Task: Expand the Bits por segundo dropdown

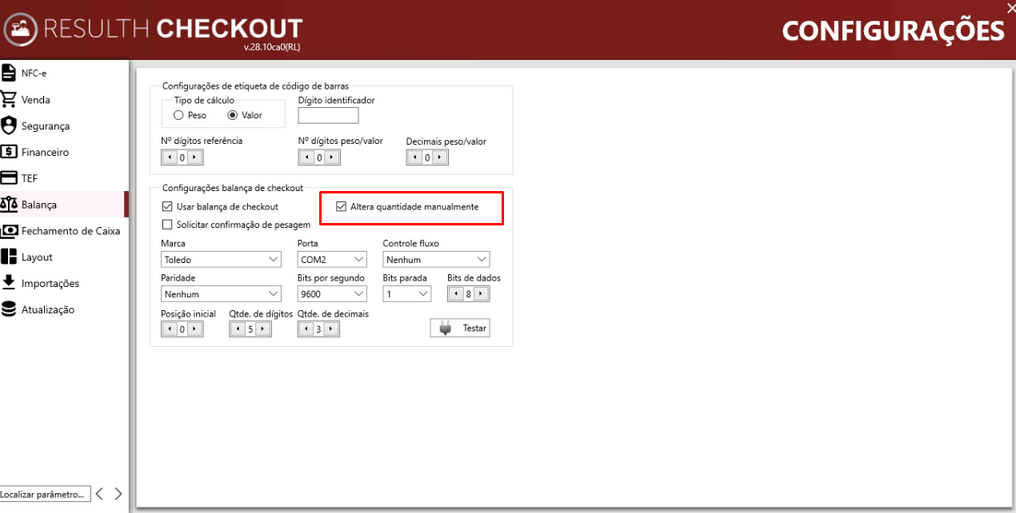Action: coord(332,294)
